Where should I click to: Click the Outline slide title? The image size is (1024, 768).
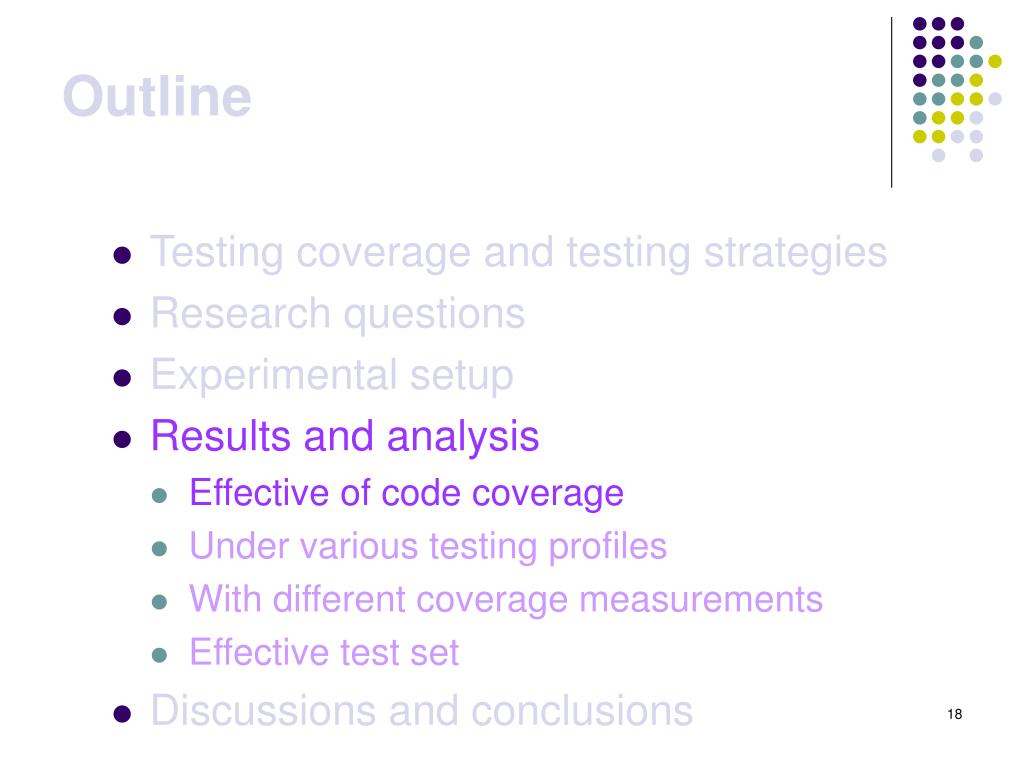coord(157,97)
